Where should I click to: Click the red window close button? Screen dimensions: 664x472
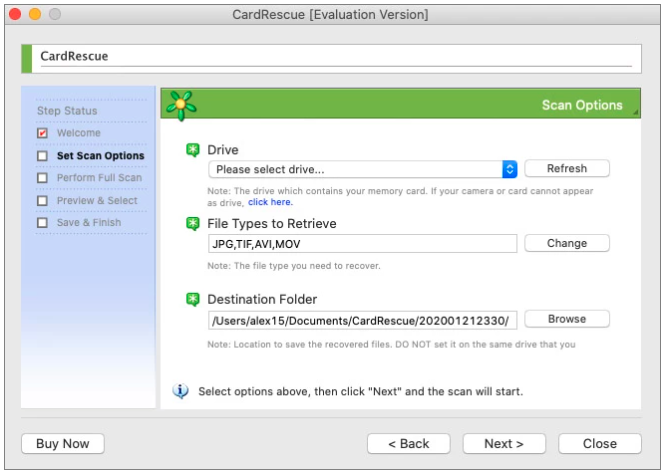pyautogui.click(x=15, y=14)
